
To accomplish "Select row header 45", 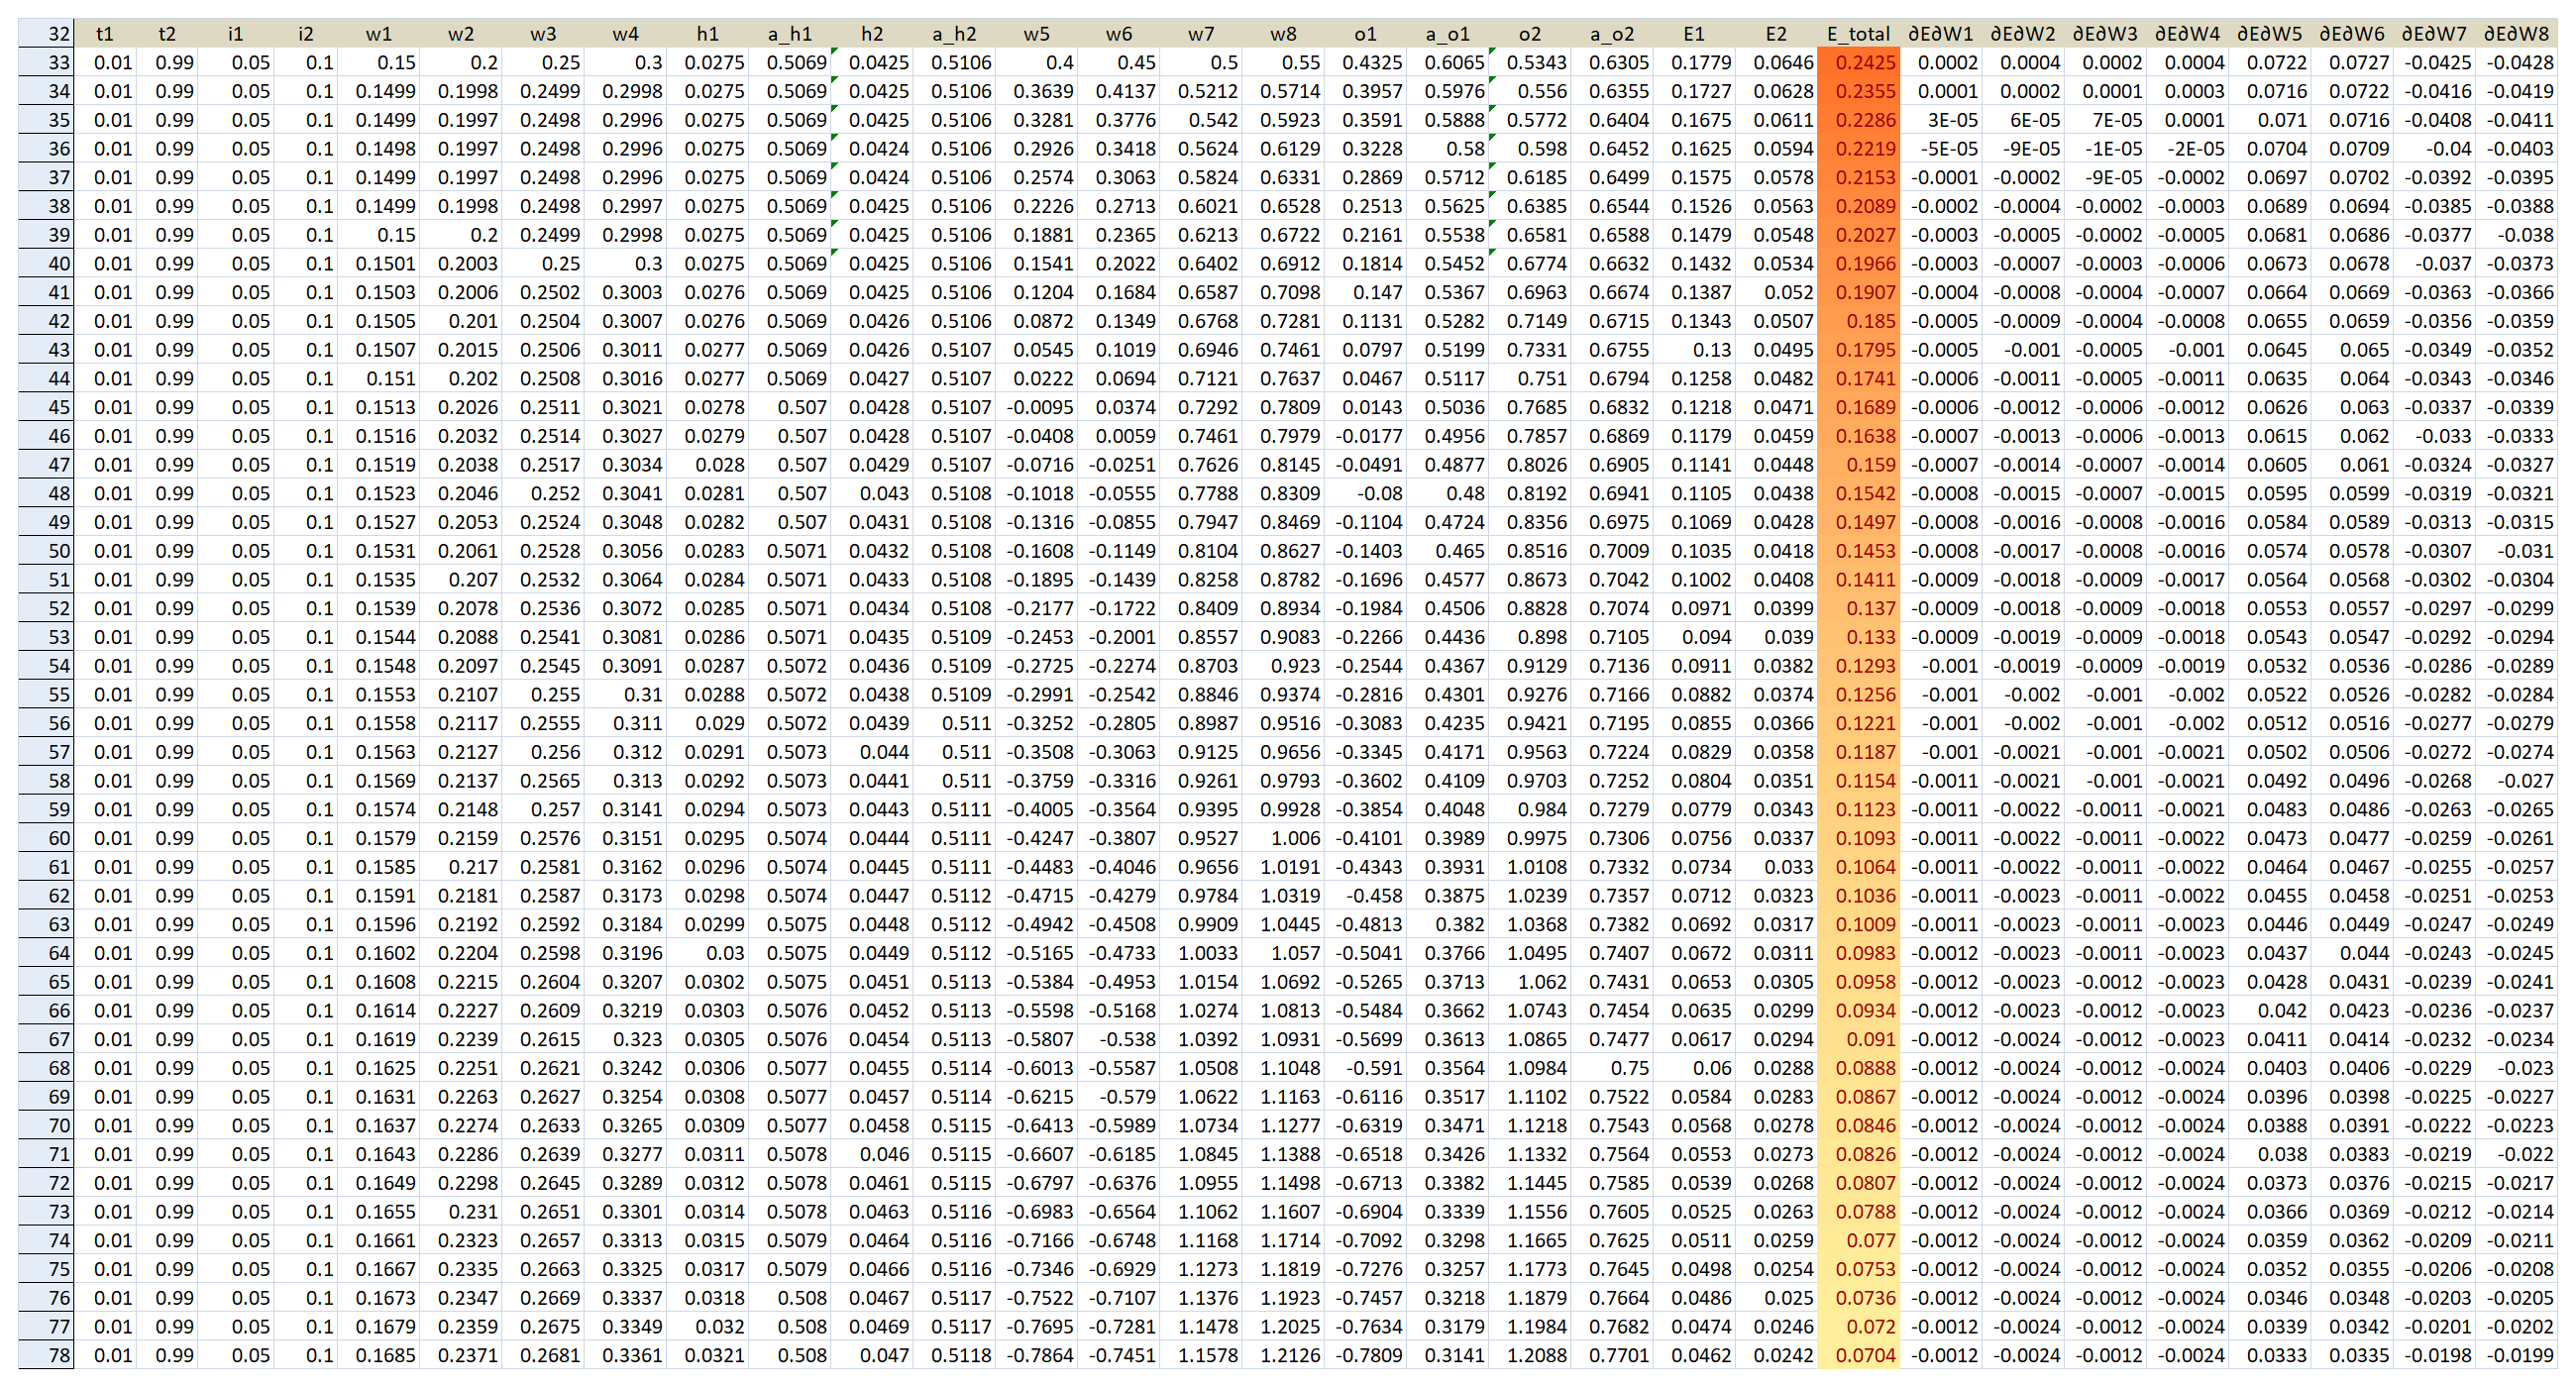I will point(47,407).
